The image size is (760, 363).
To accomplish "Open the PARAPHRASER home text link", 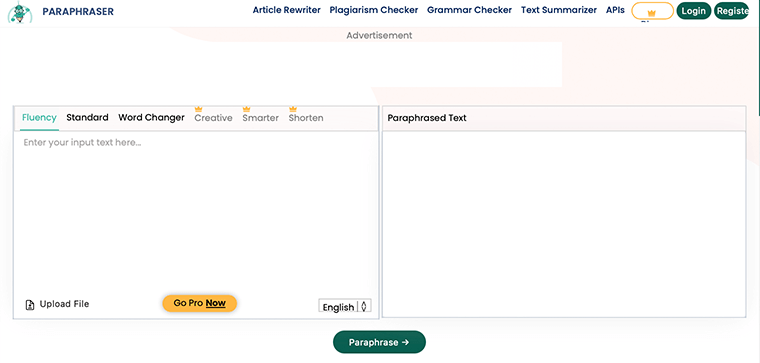I will pyautogui.click(x=78, y=11).
